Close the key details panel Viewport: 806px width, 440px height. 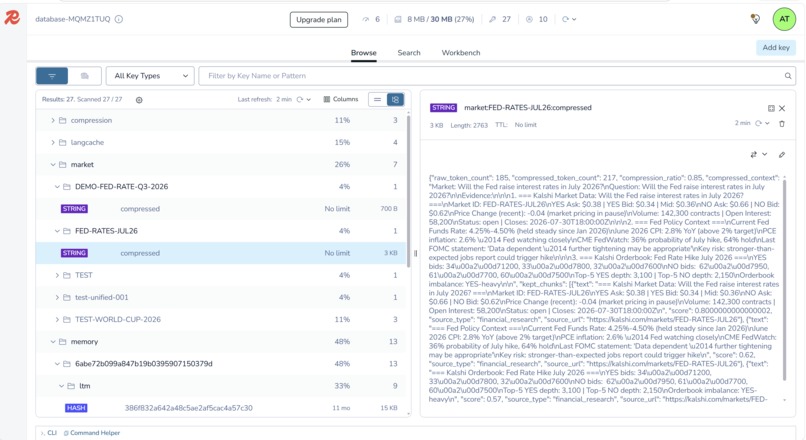point(782,108)
